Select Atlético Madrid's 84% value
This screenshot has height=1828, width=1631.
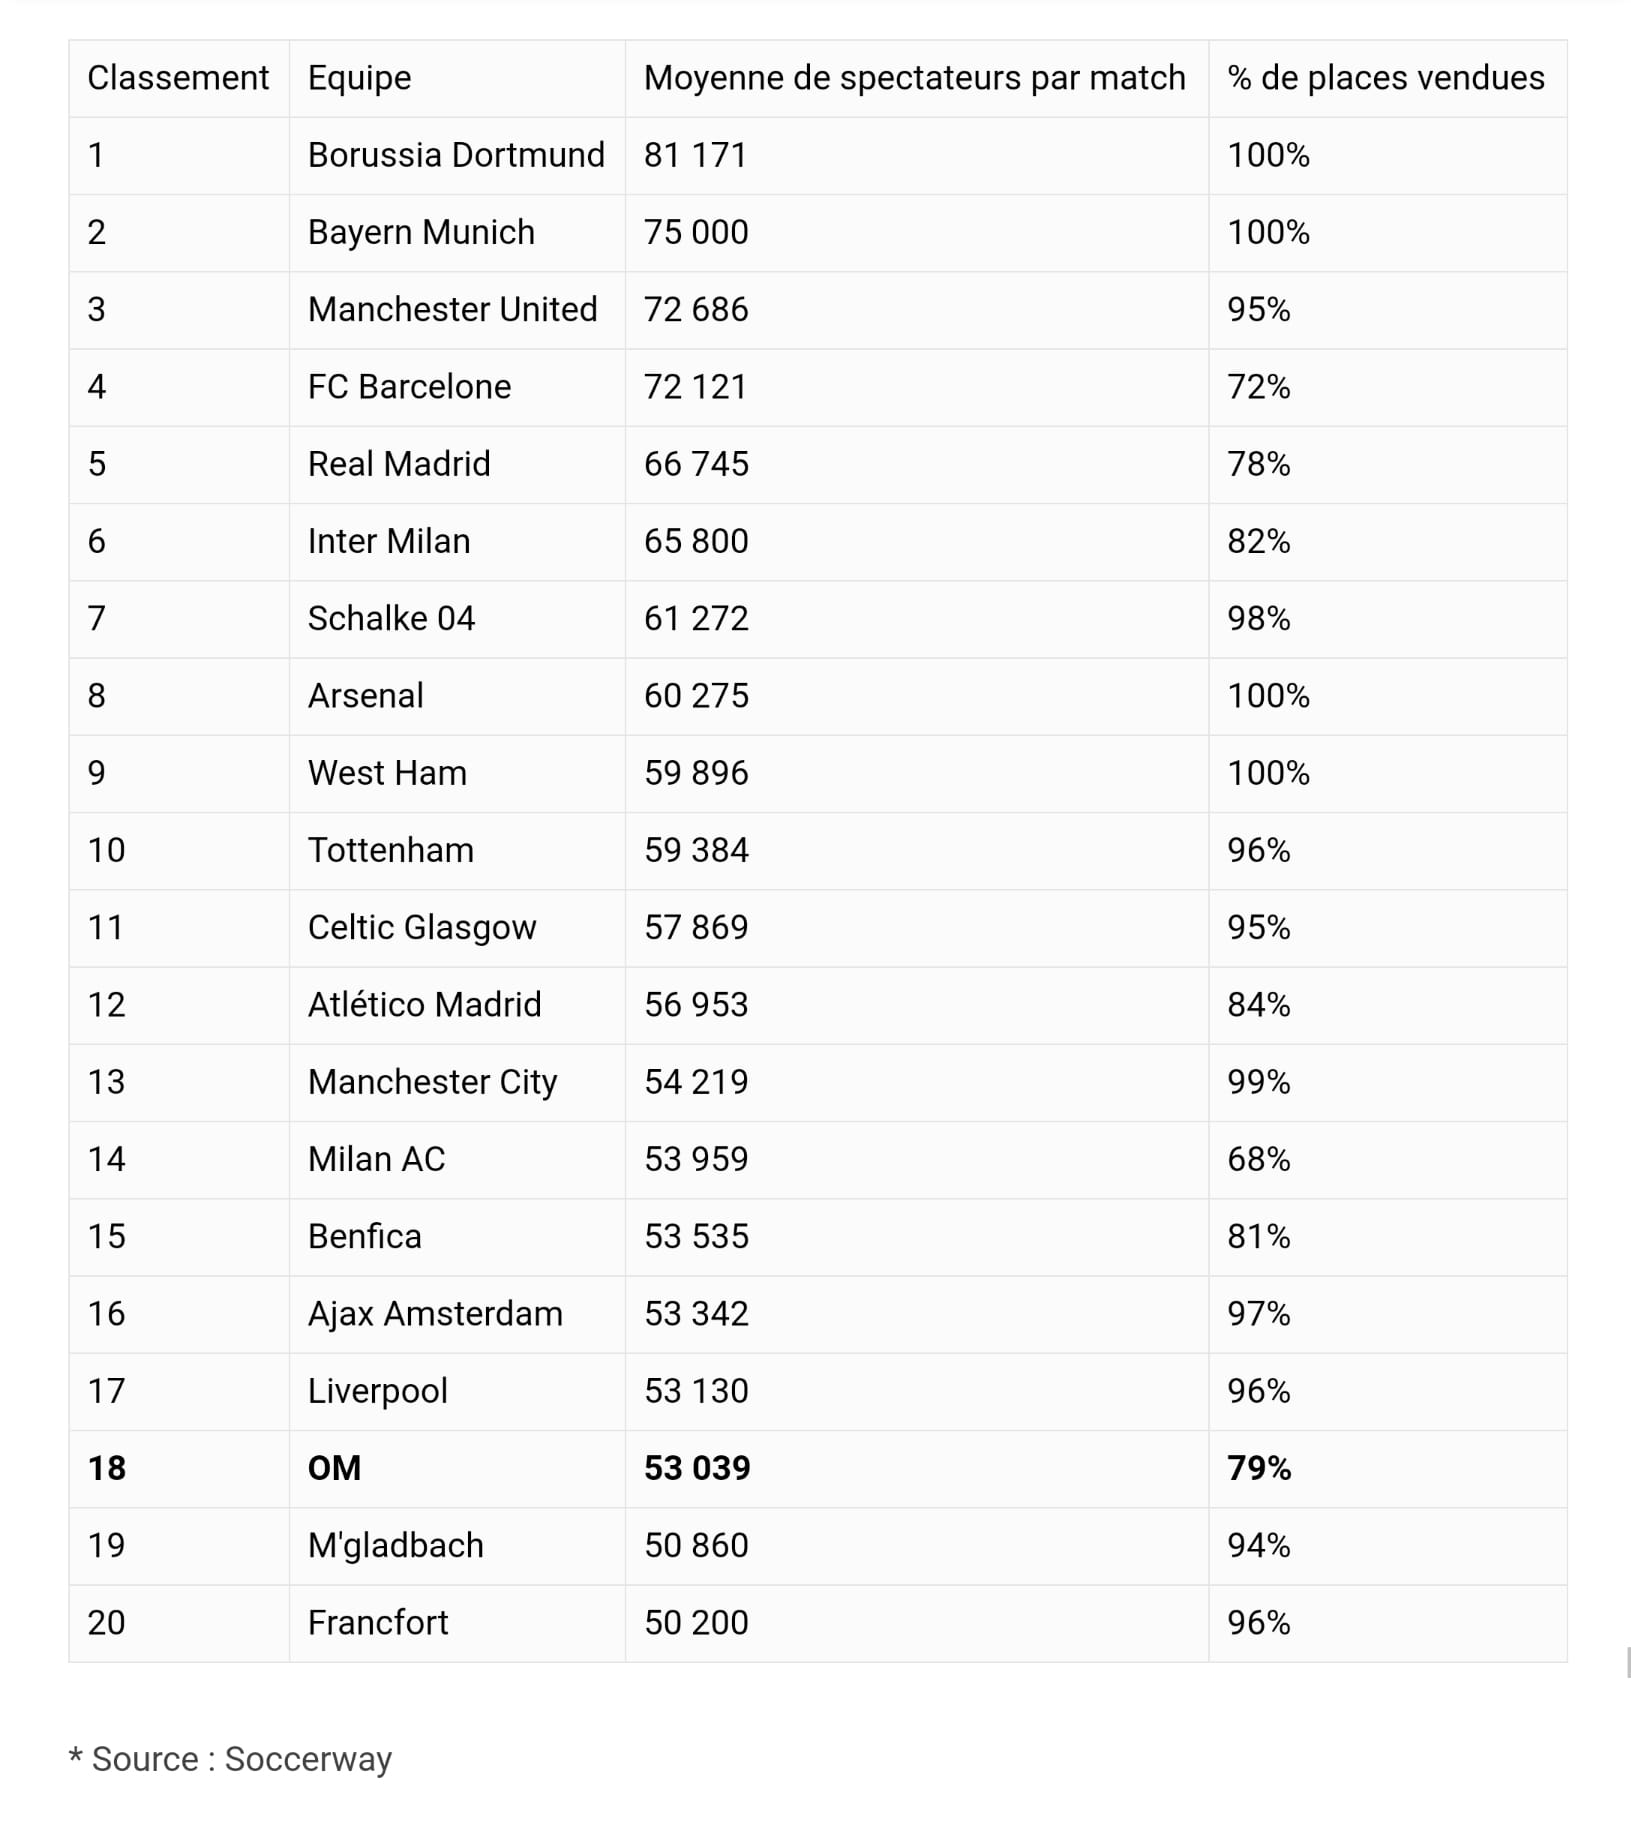(x=1258, y=1005)
